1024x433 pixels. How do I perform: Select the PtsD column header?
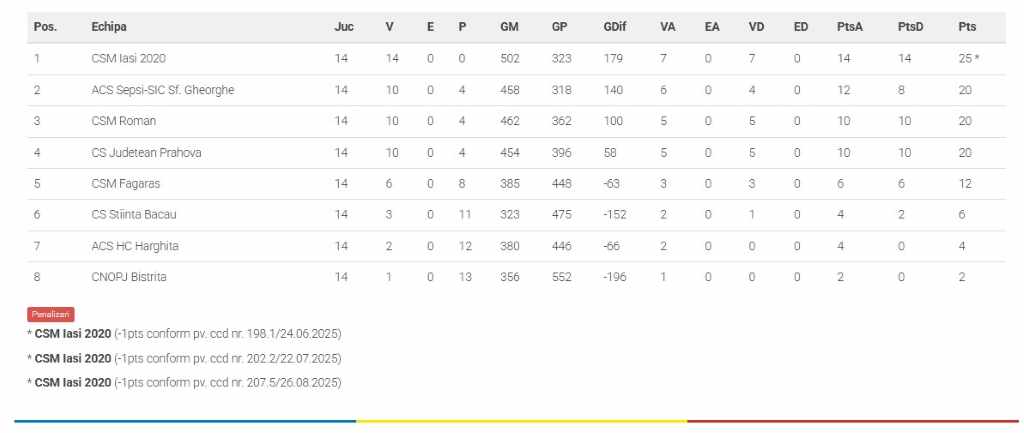[x=910, y=27]
